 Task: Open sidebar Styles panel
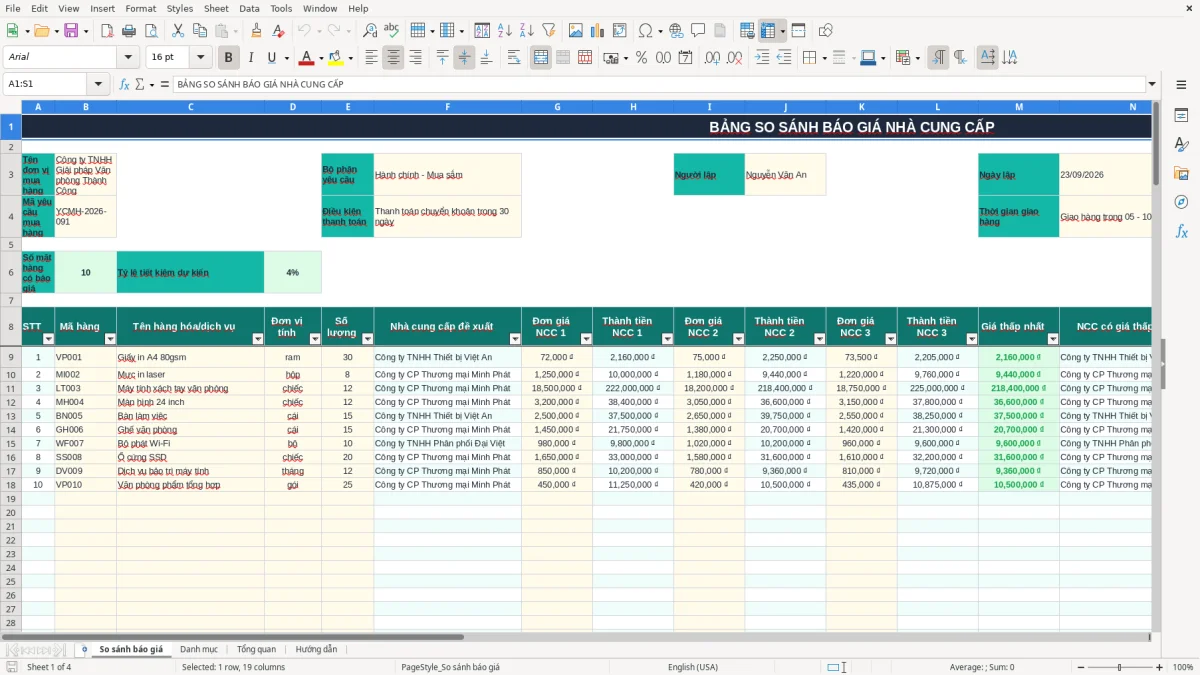pyautogui.click(x=1181, y=144)
